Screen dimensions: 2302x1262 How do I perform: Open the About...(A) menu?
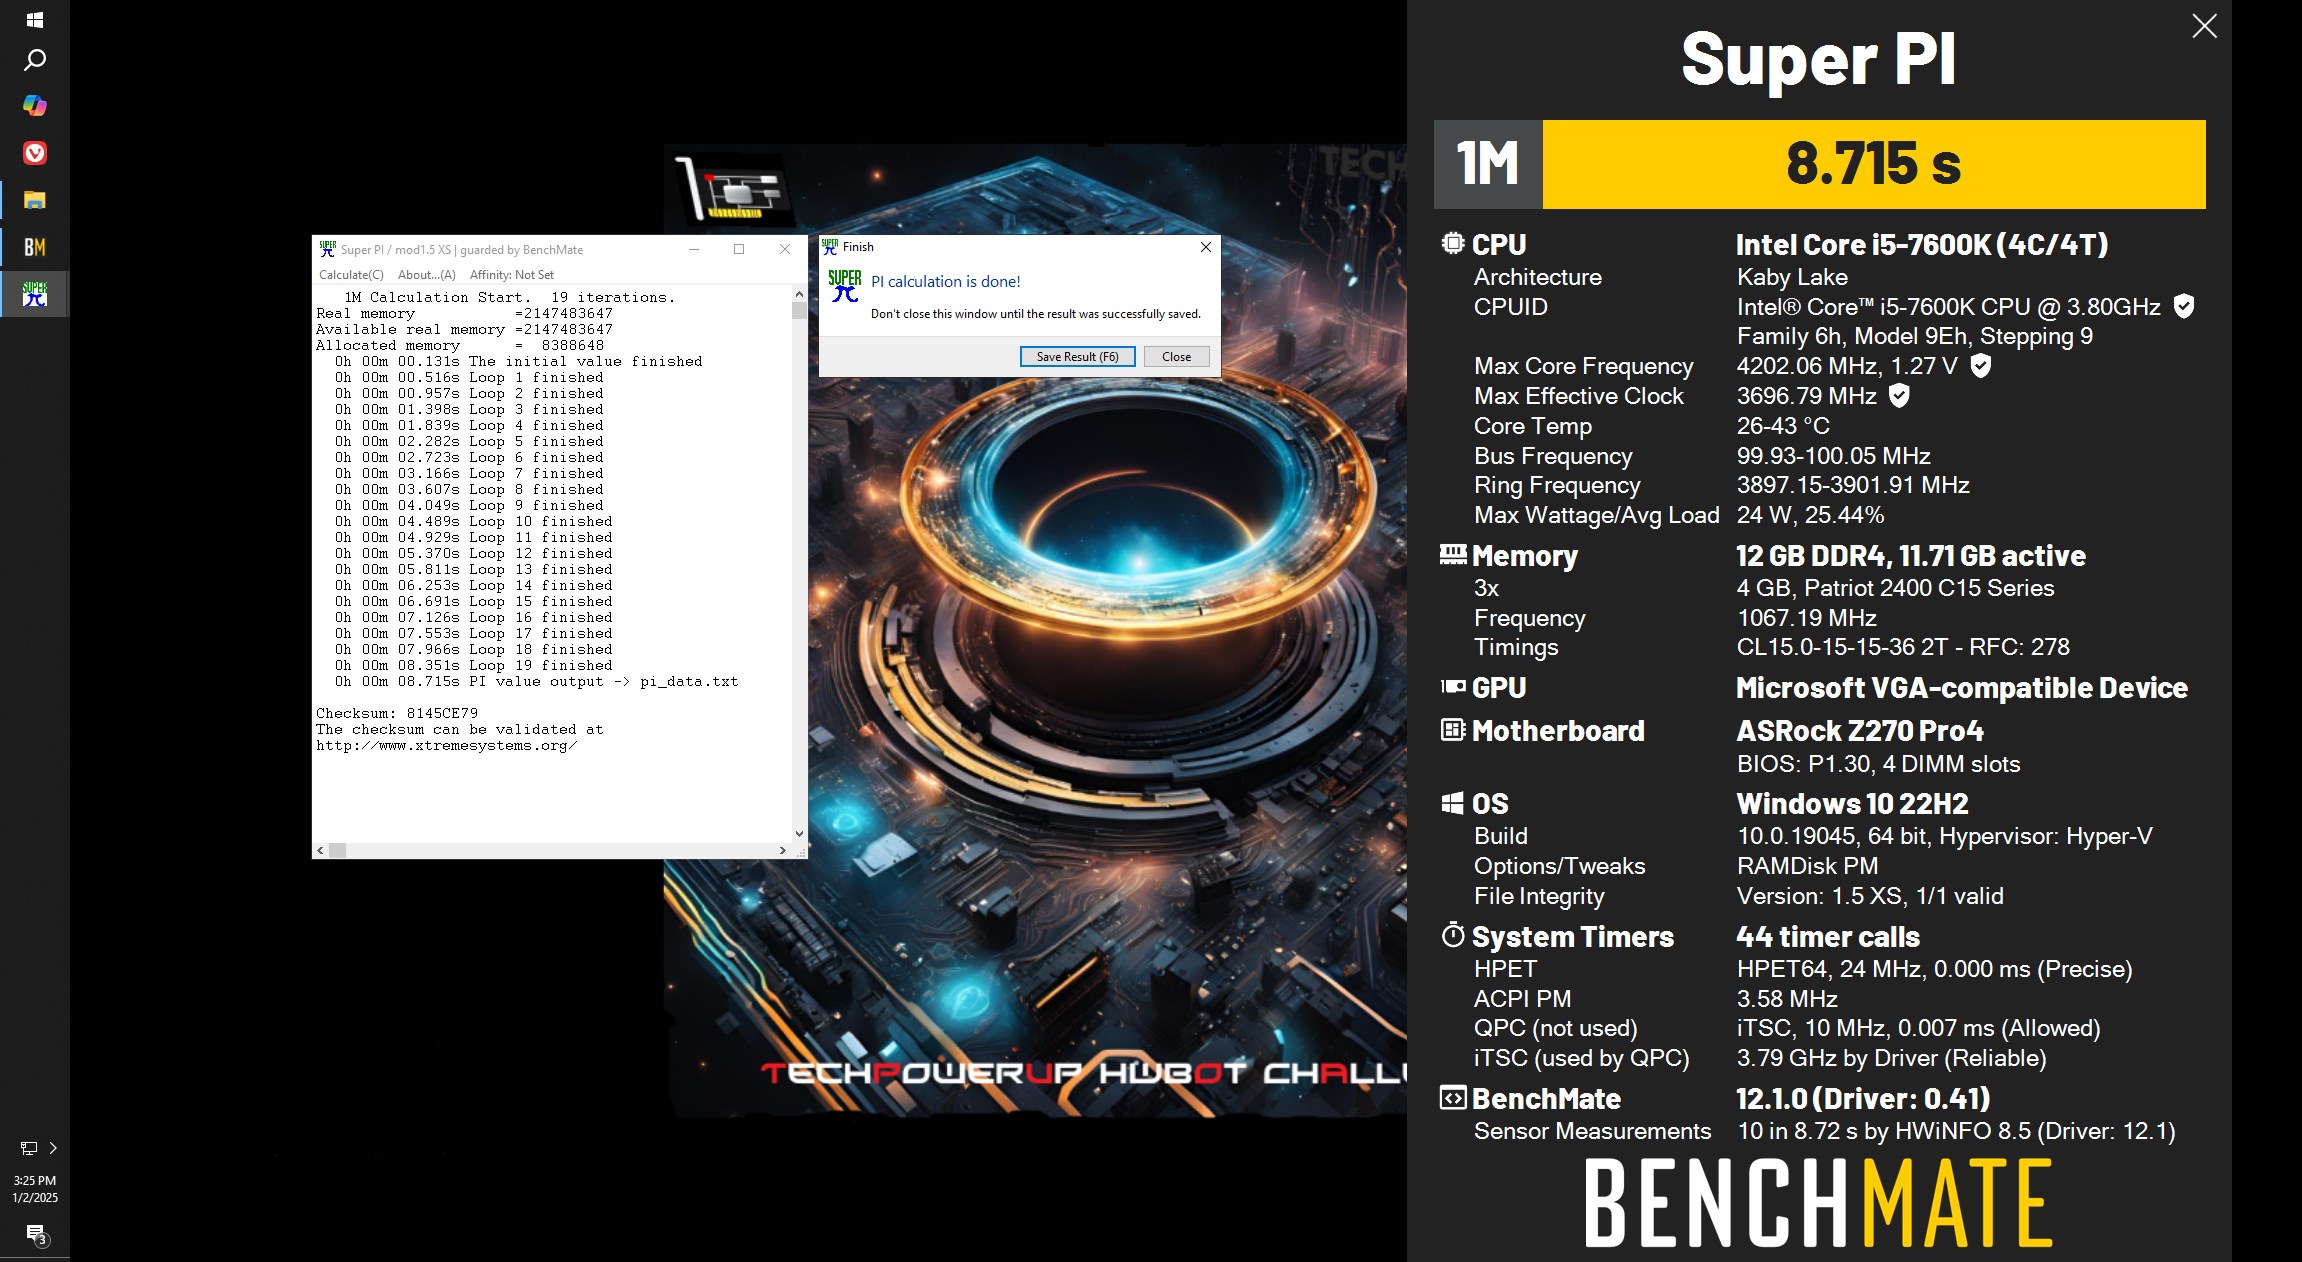click(426, 275)
